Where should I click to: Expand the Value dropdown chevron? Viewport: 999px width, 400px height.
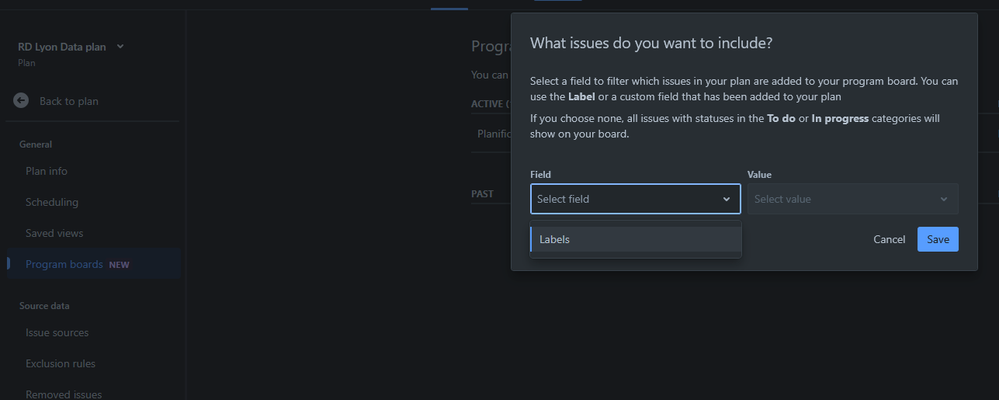[x=943, y=199]
